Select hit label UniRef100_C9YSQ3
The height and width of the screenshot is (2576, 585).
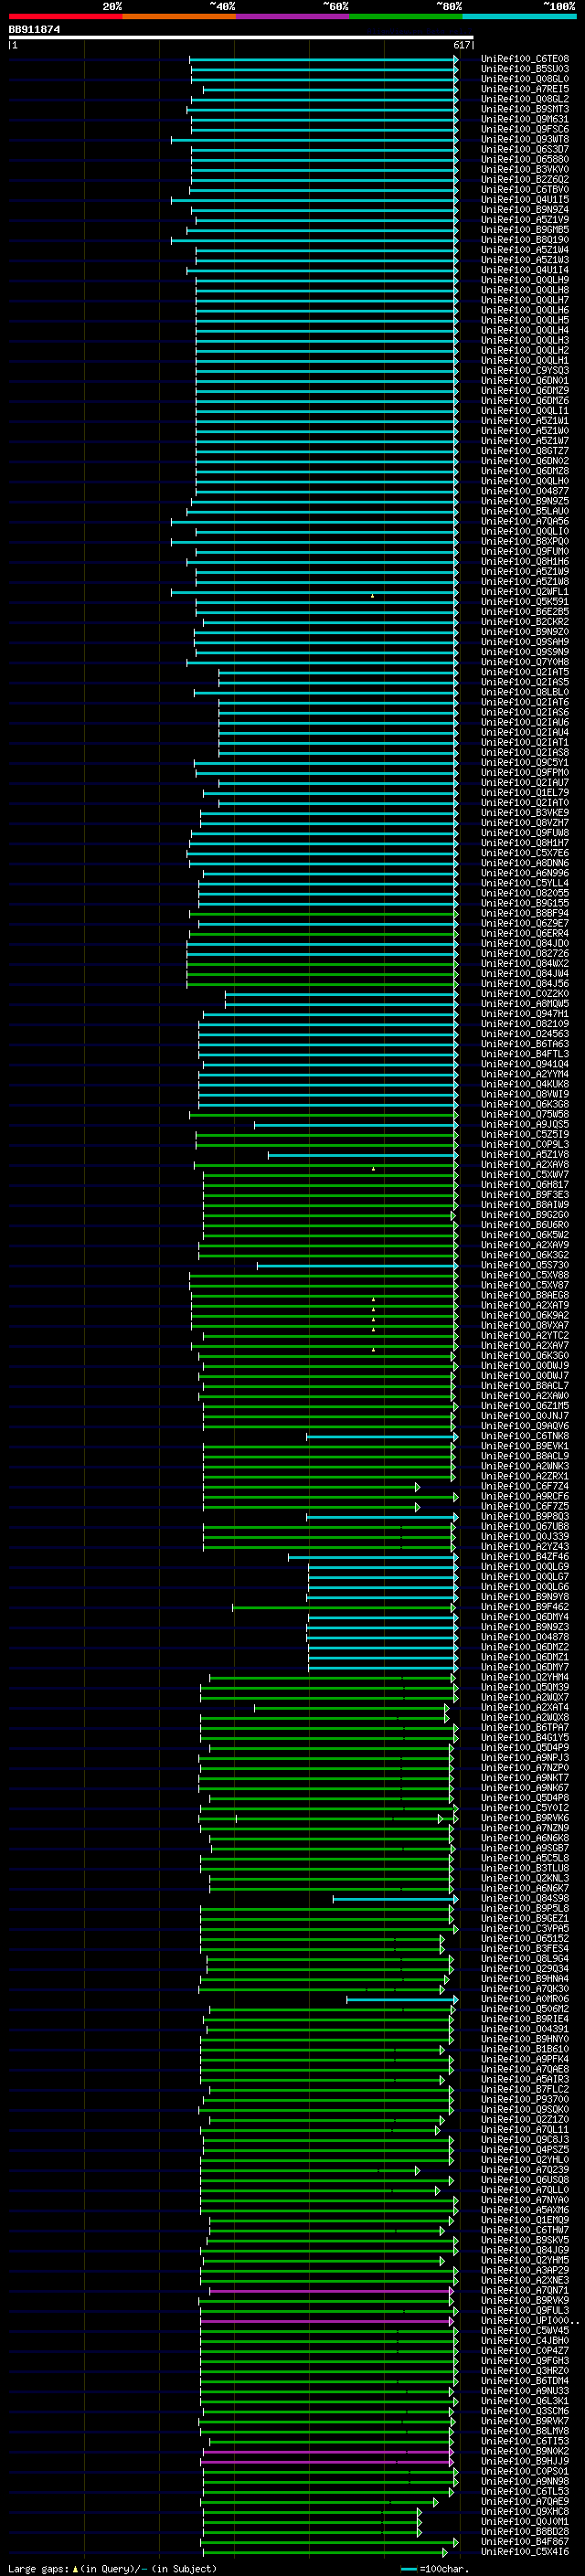(525, 370)
